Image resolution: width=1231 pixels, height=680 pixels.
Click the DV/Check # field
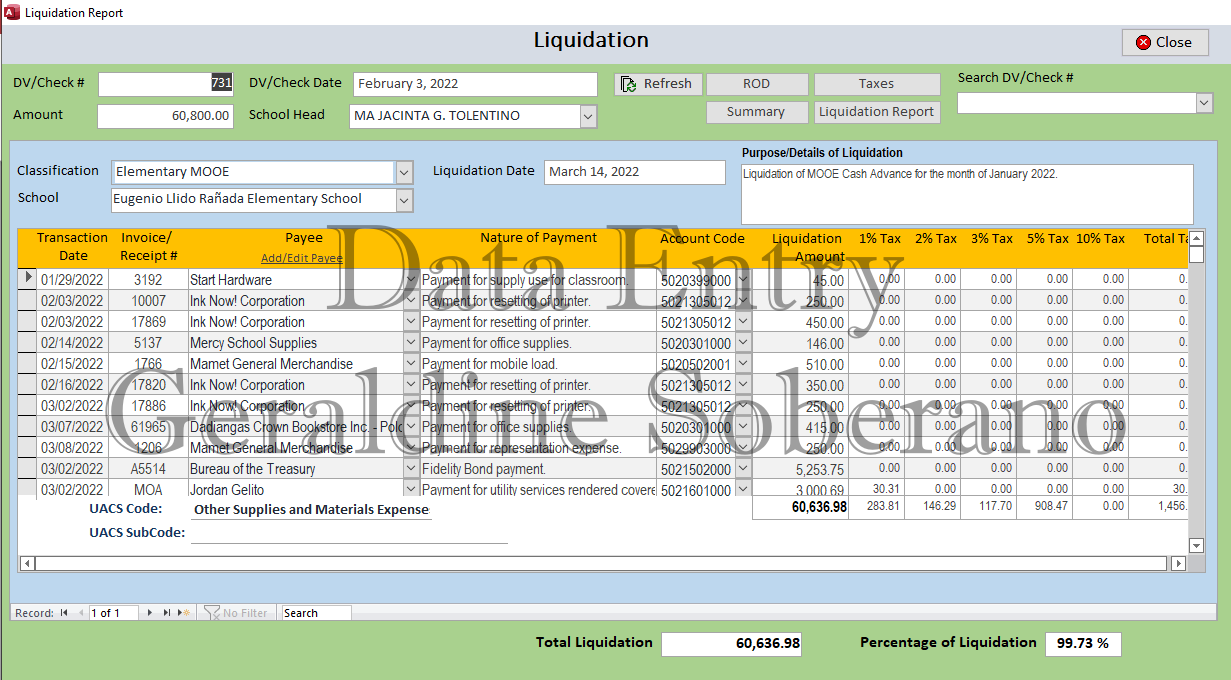pos(166,84)
